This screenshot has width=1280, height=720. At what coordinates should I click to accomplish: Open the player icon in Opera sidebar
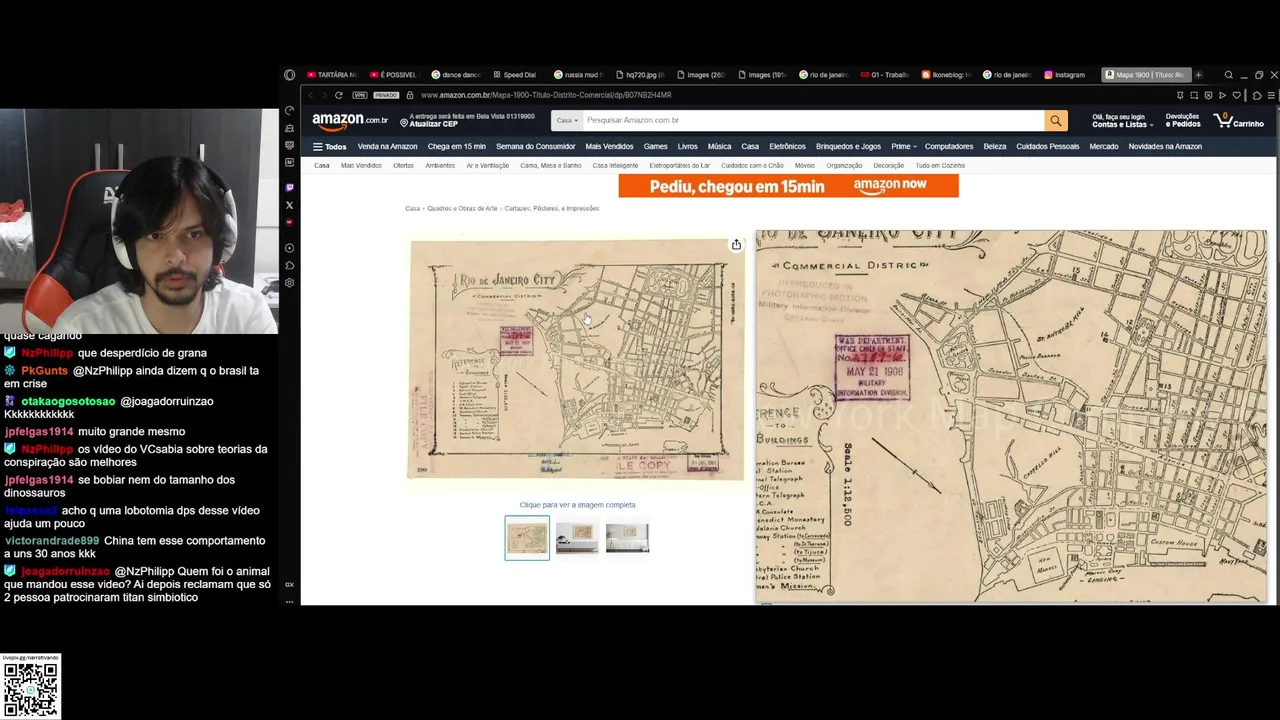pyautogui.click(x=290, y=248)
